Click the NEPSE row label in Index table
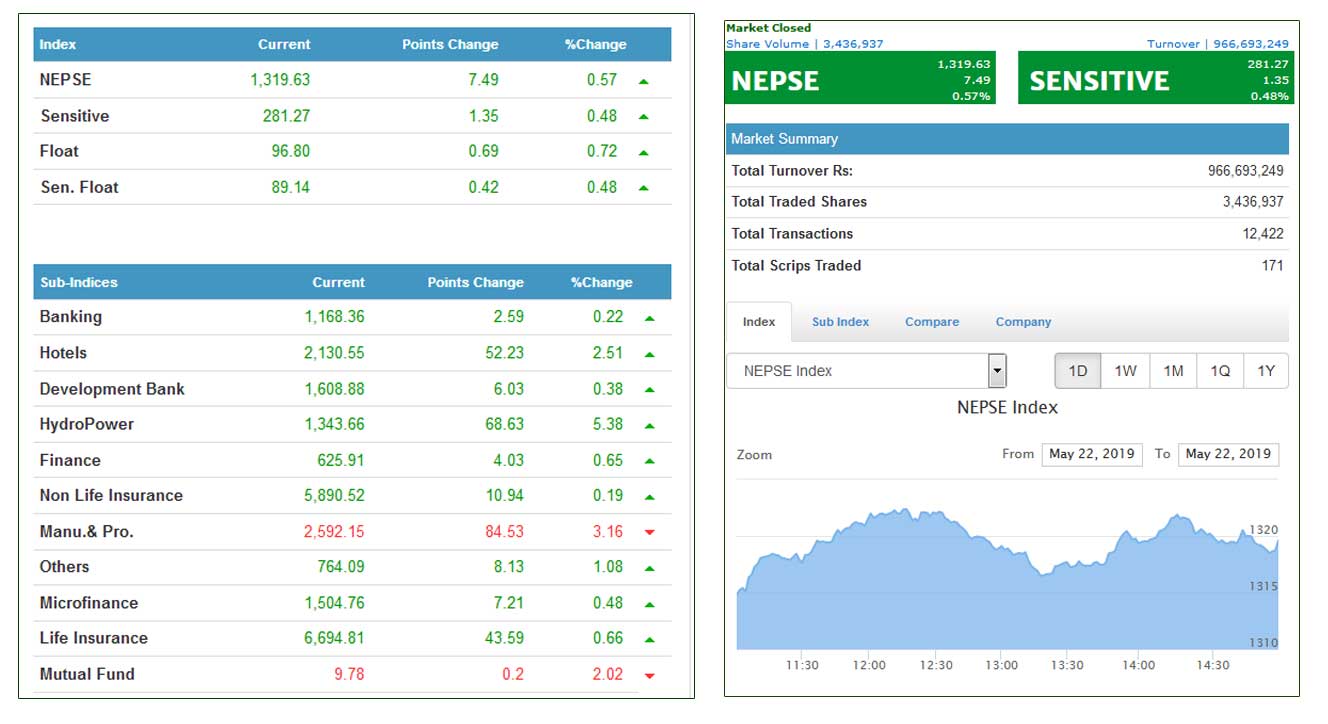The image size is (1328, 724). (66, 80)
